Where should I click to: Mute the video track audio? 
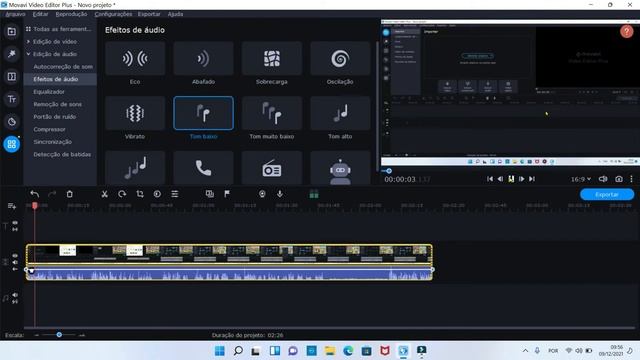point(15,262)
